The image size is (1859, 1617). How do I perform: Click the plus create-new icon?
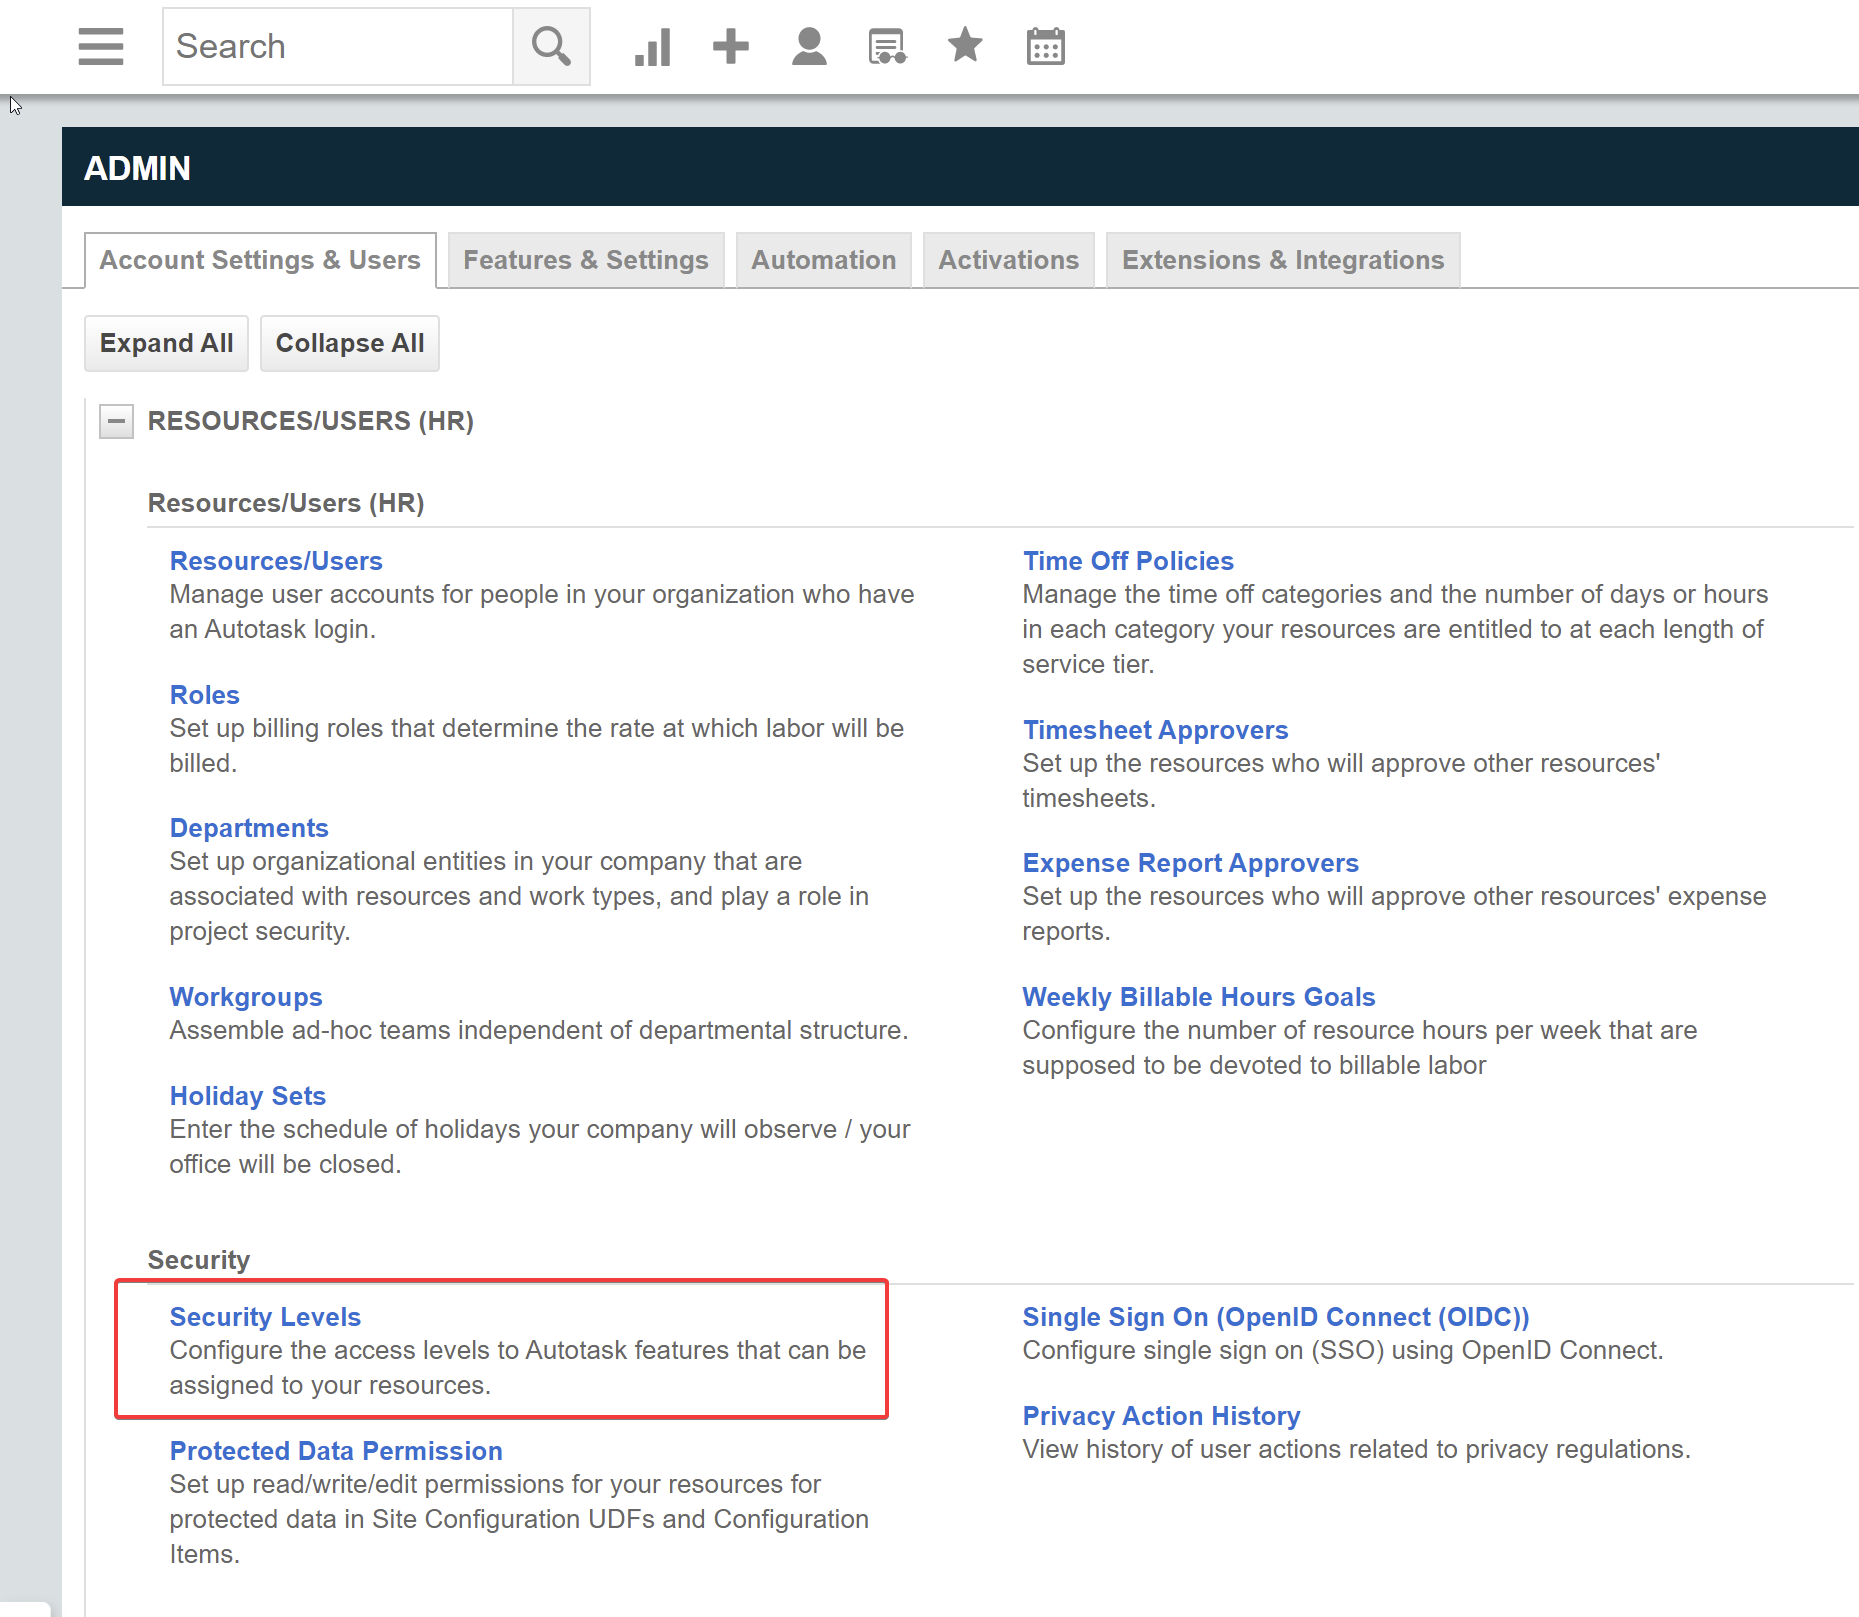tap(730, 46)
